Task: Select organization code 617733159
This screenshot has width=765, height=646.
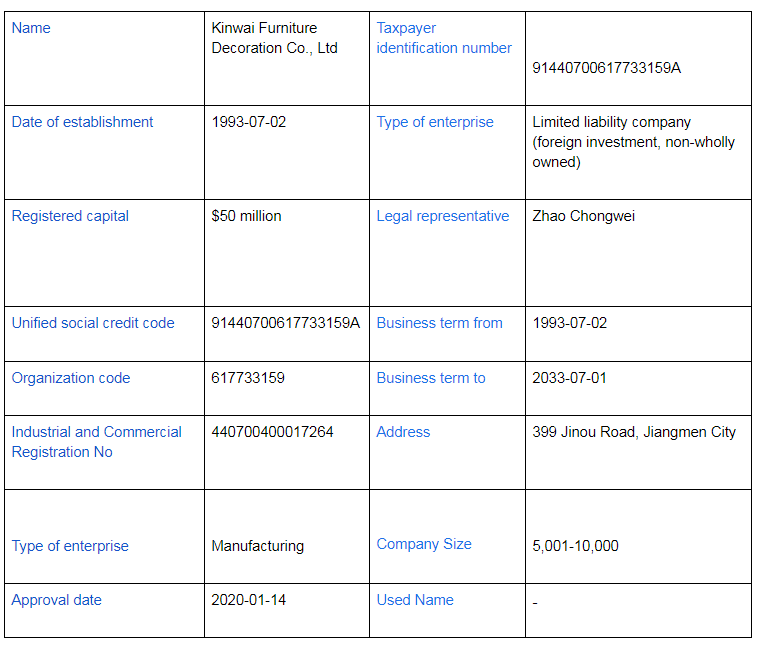Action: pos(248,378)
